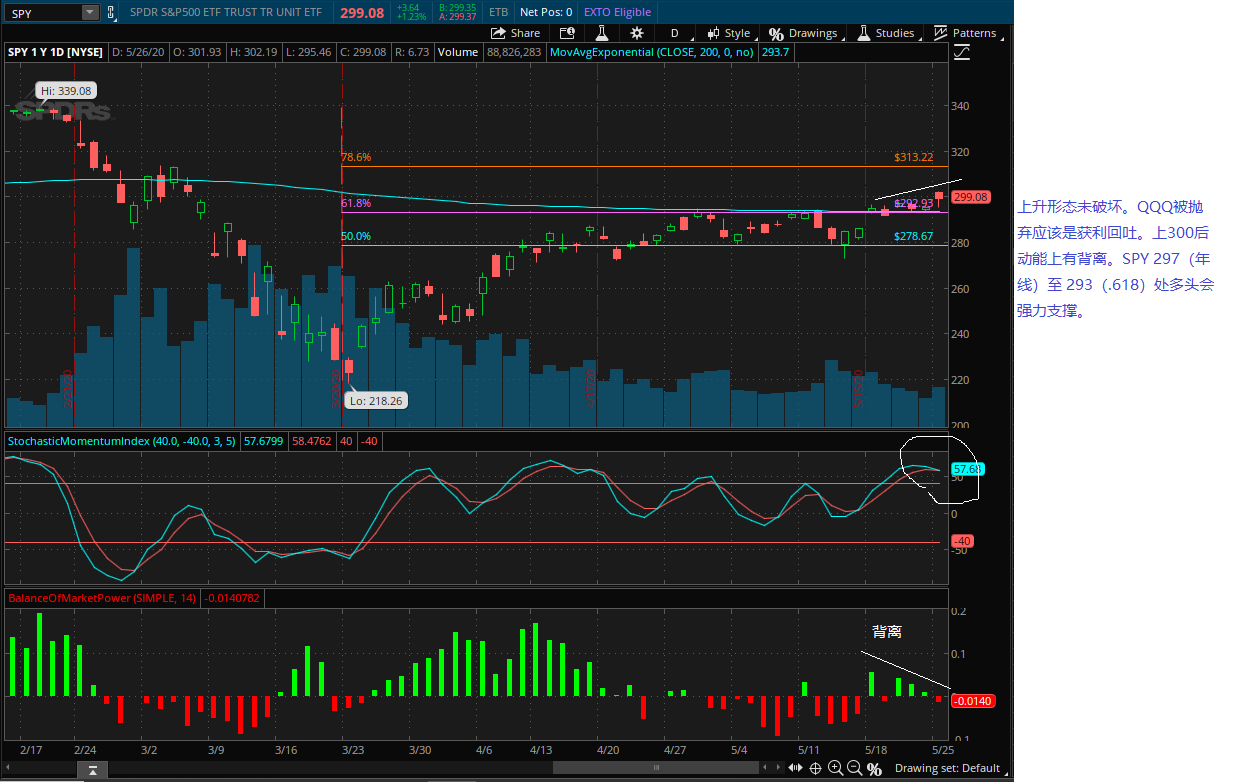
Task: Click the 3/23 date on time axis
Action: pyautogui.click(x=352, y=749)
